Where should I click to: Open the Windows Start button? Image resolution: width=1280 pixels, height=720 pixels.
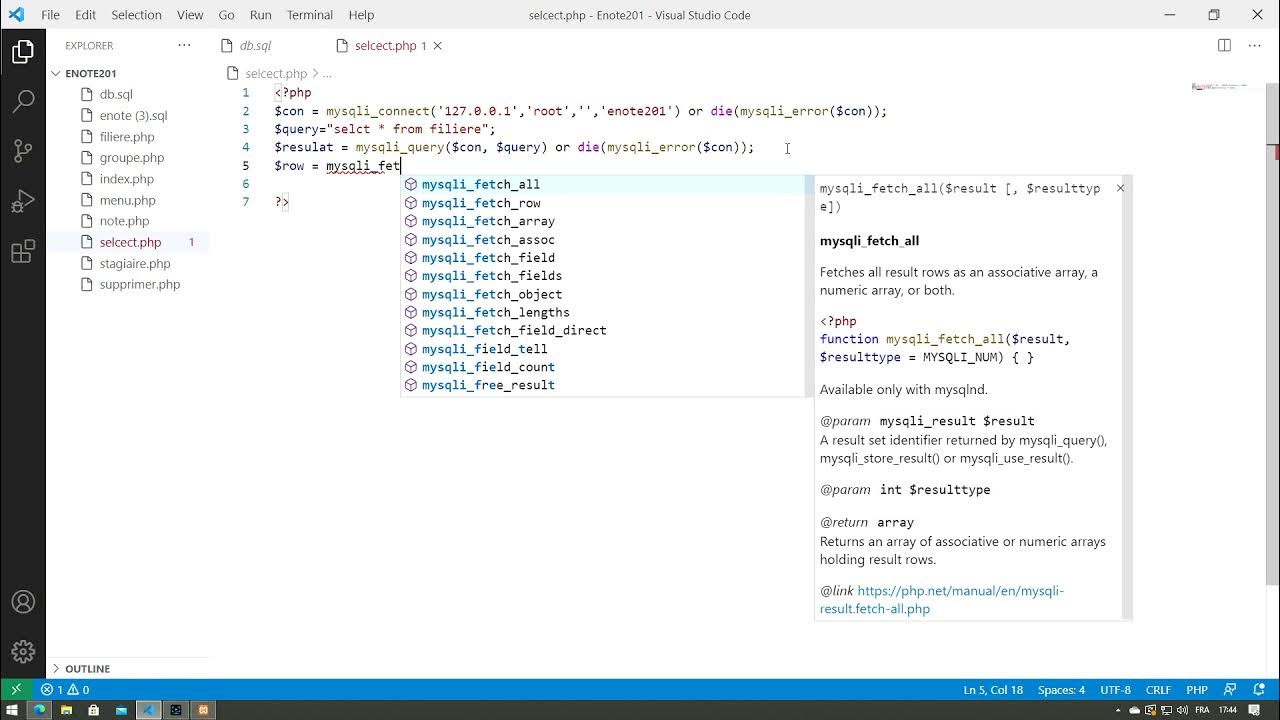pyautogui.click(x=12, y=710)
